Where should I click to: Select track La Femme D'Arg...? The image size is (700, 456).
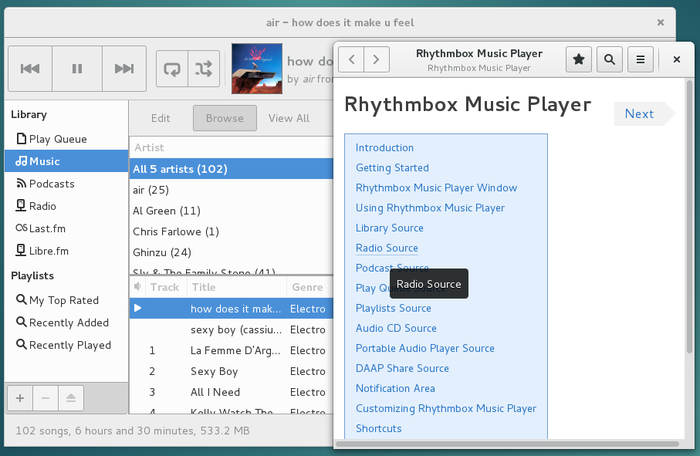coord(231,351)
